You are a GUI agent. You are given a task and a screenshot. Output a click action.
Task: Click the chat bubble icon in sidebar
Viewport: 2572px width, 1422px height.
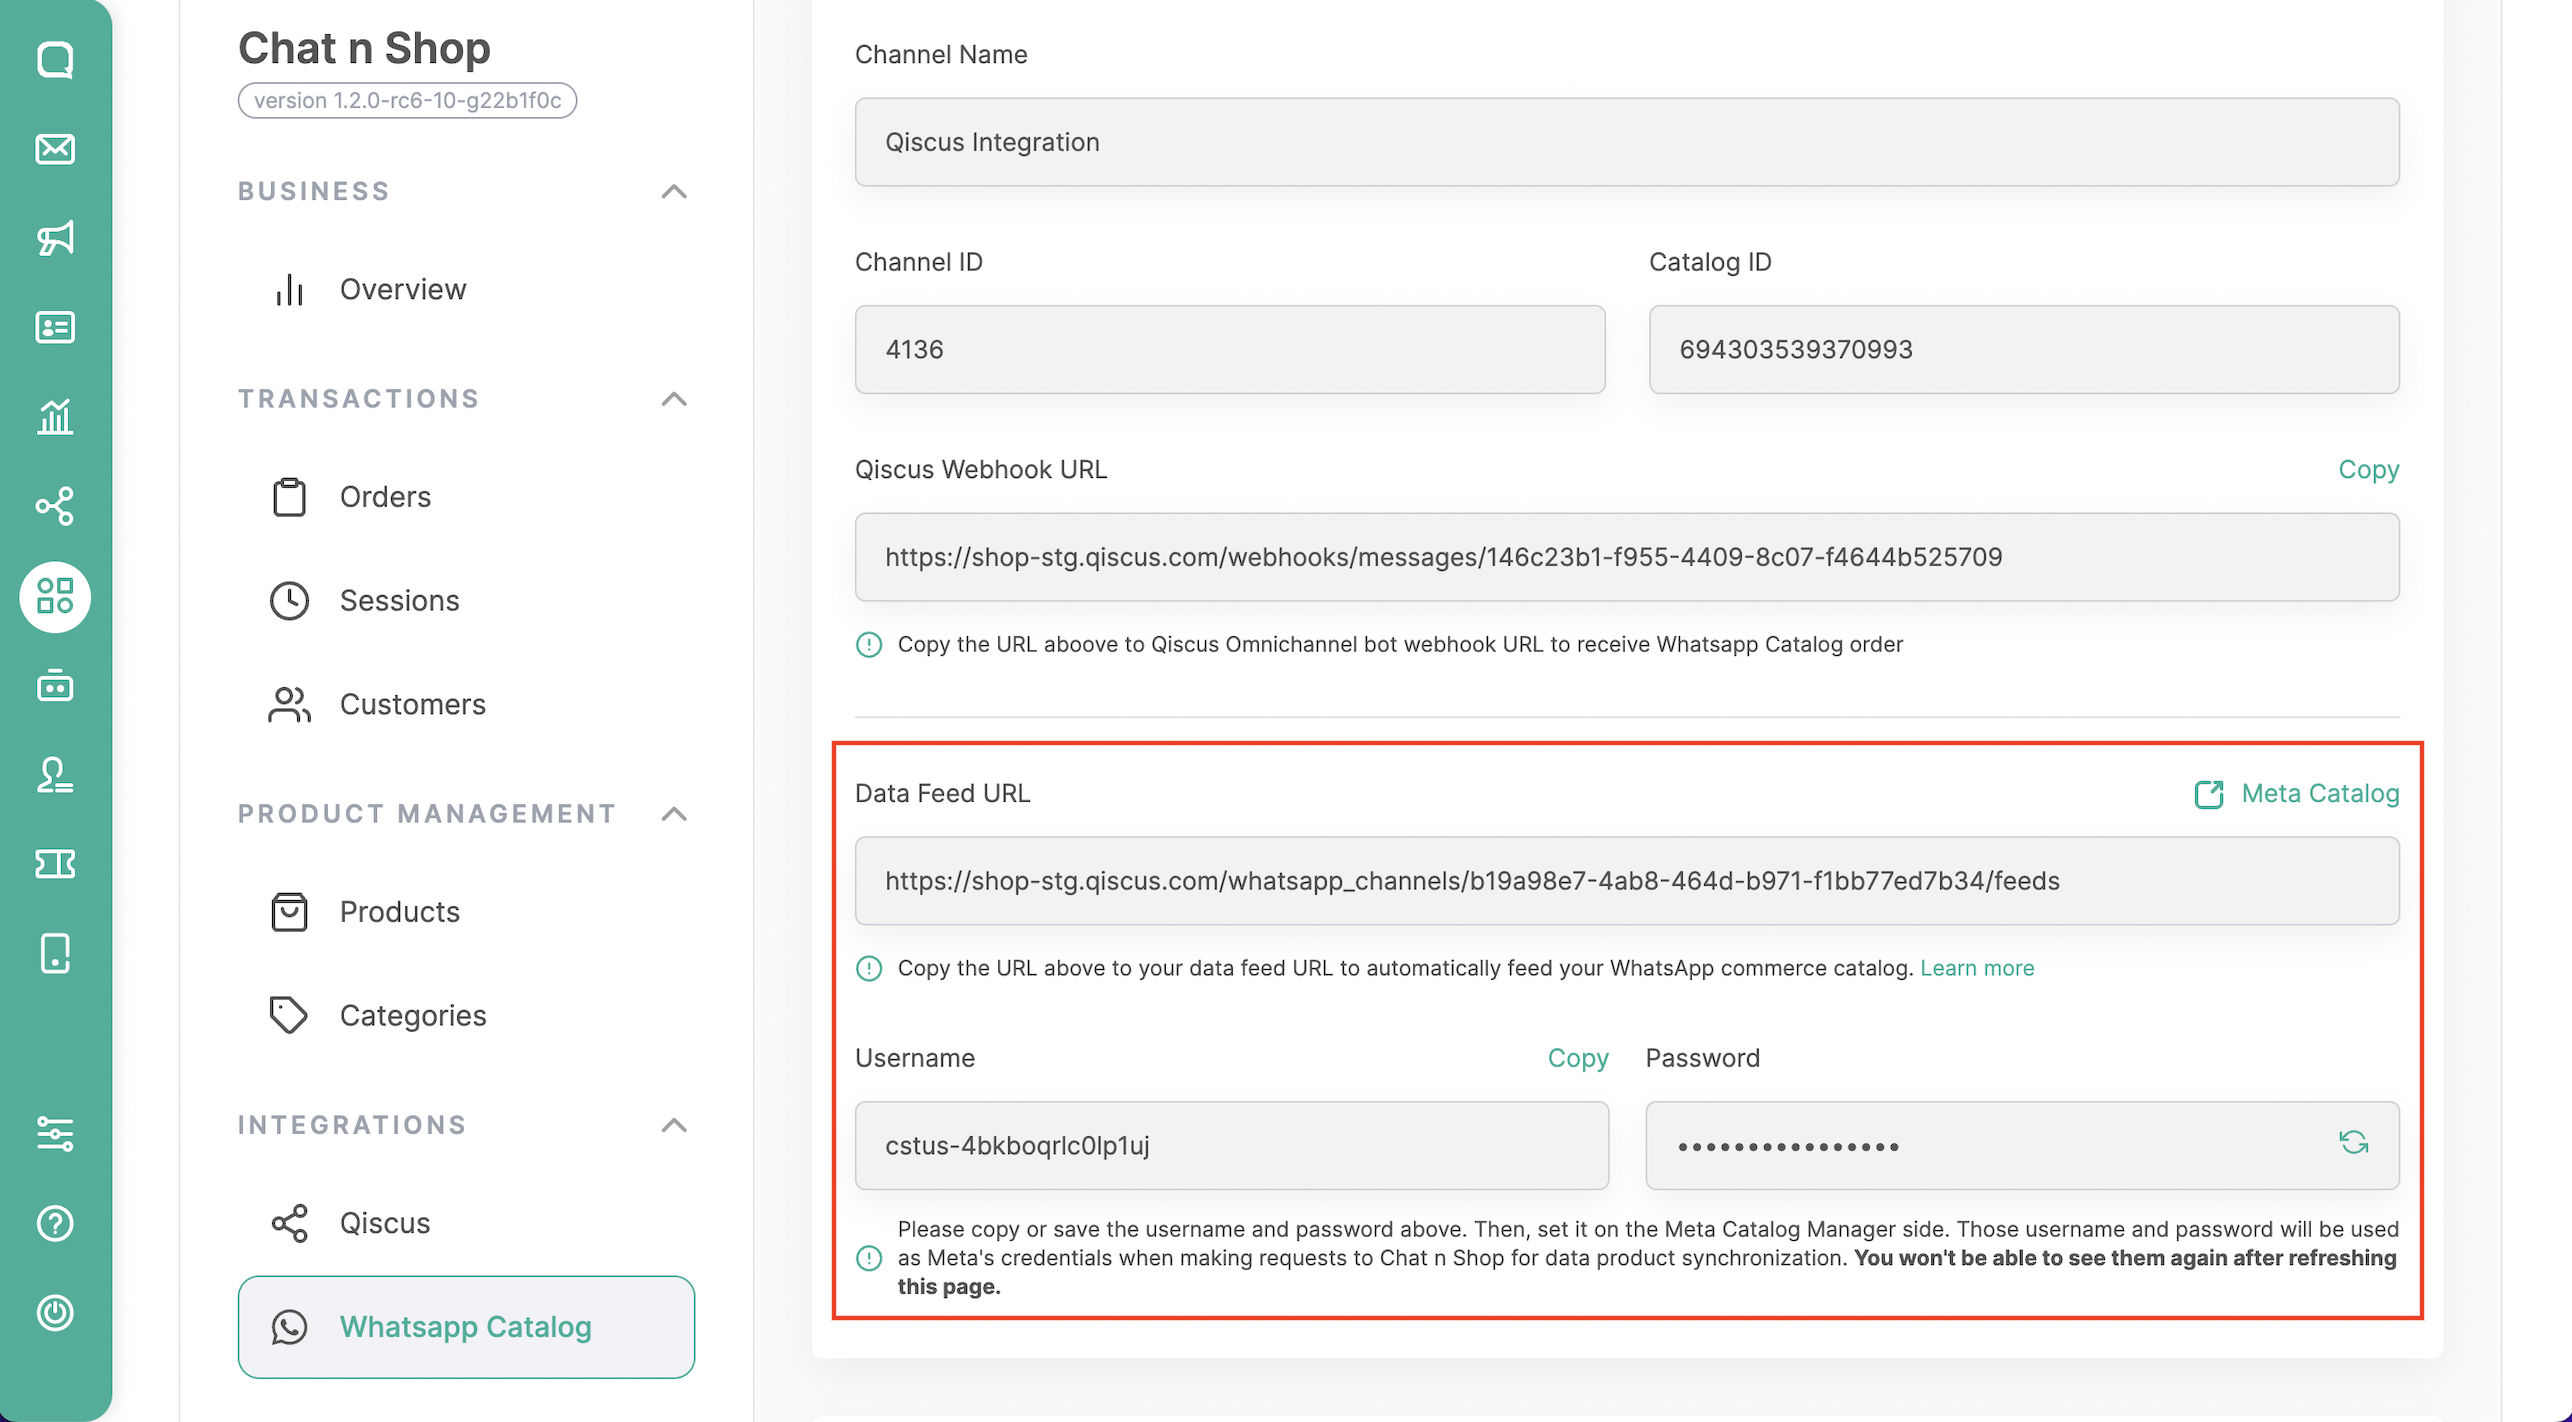55,60
